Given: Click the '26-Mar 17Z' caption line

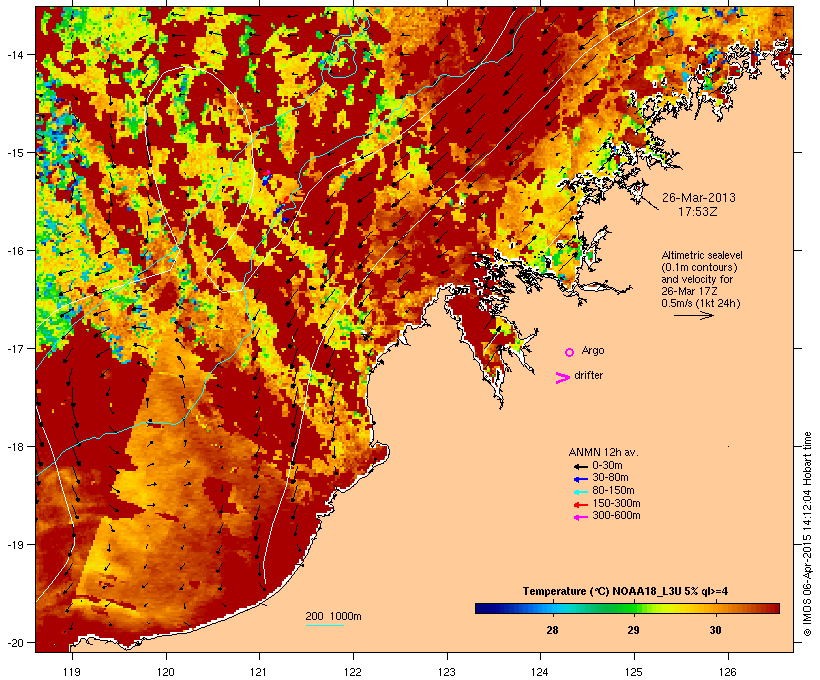Looking at the screenshot, I should 689,292.
